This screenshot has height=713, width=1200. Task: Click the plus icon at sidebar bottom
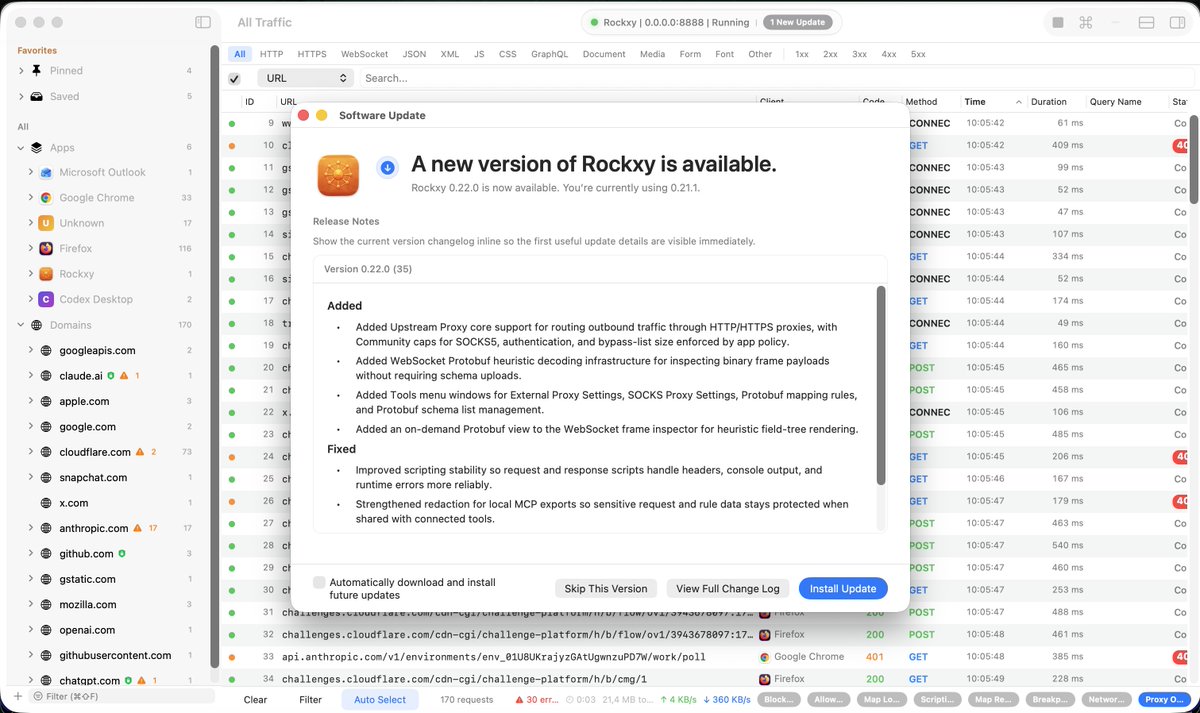[17, 696]
